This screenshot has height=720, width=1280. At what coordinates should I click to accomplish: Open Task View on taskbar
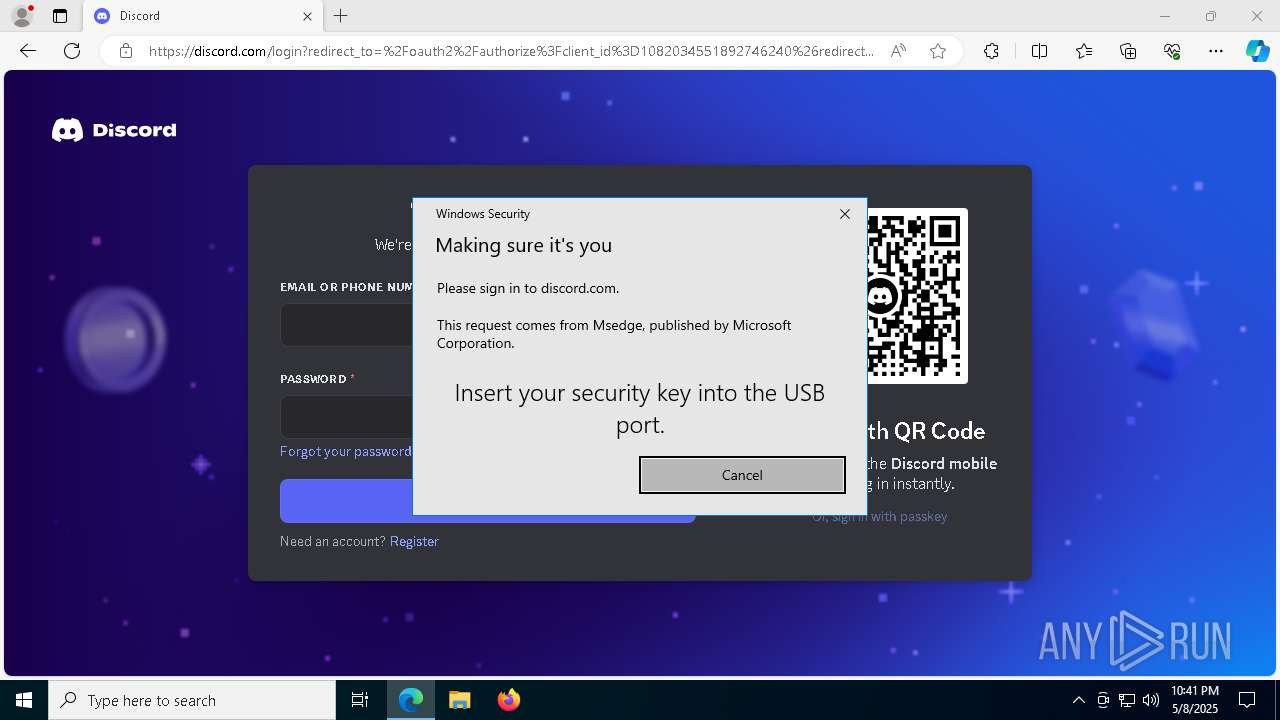[x=360, y=700]
